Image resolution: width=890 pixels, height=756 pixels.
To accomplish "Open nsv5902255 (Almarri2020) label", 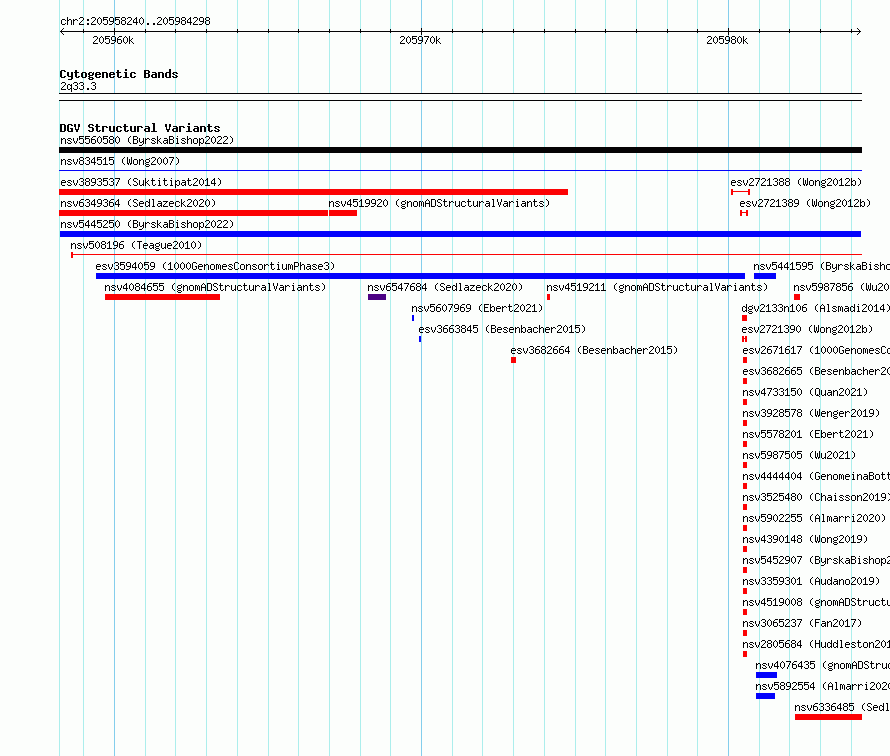I will tap(814, 518).
